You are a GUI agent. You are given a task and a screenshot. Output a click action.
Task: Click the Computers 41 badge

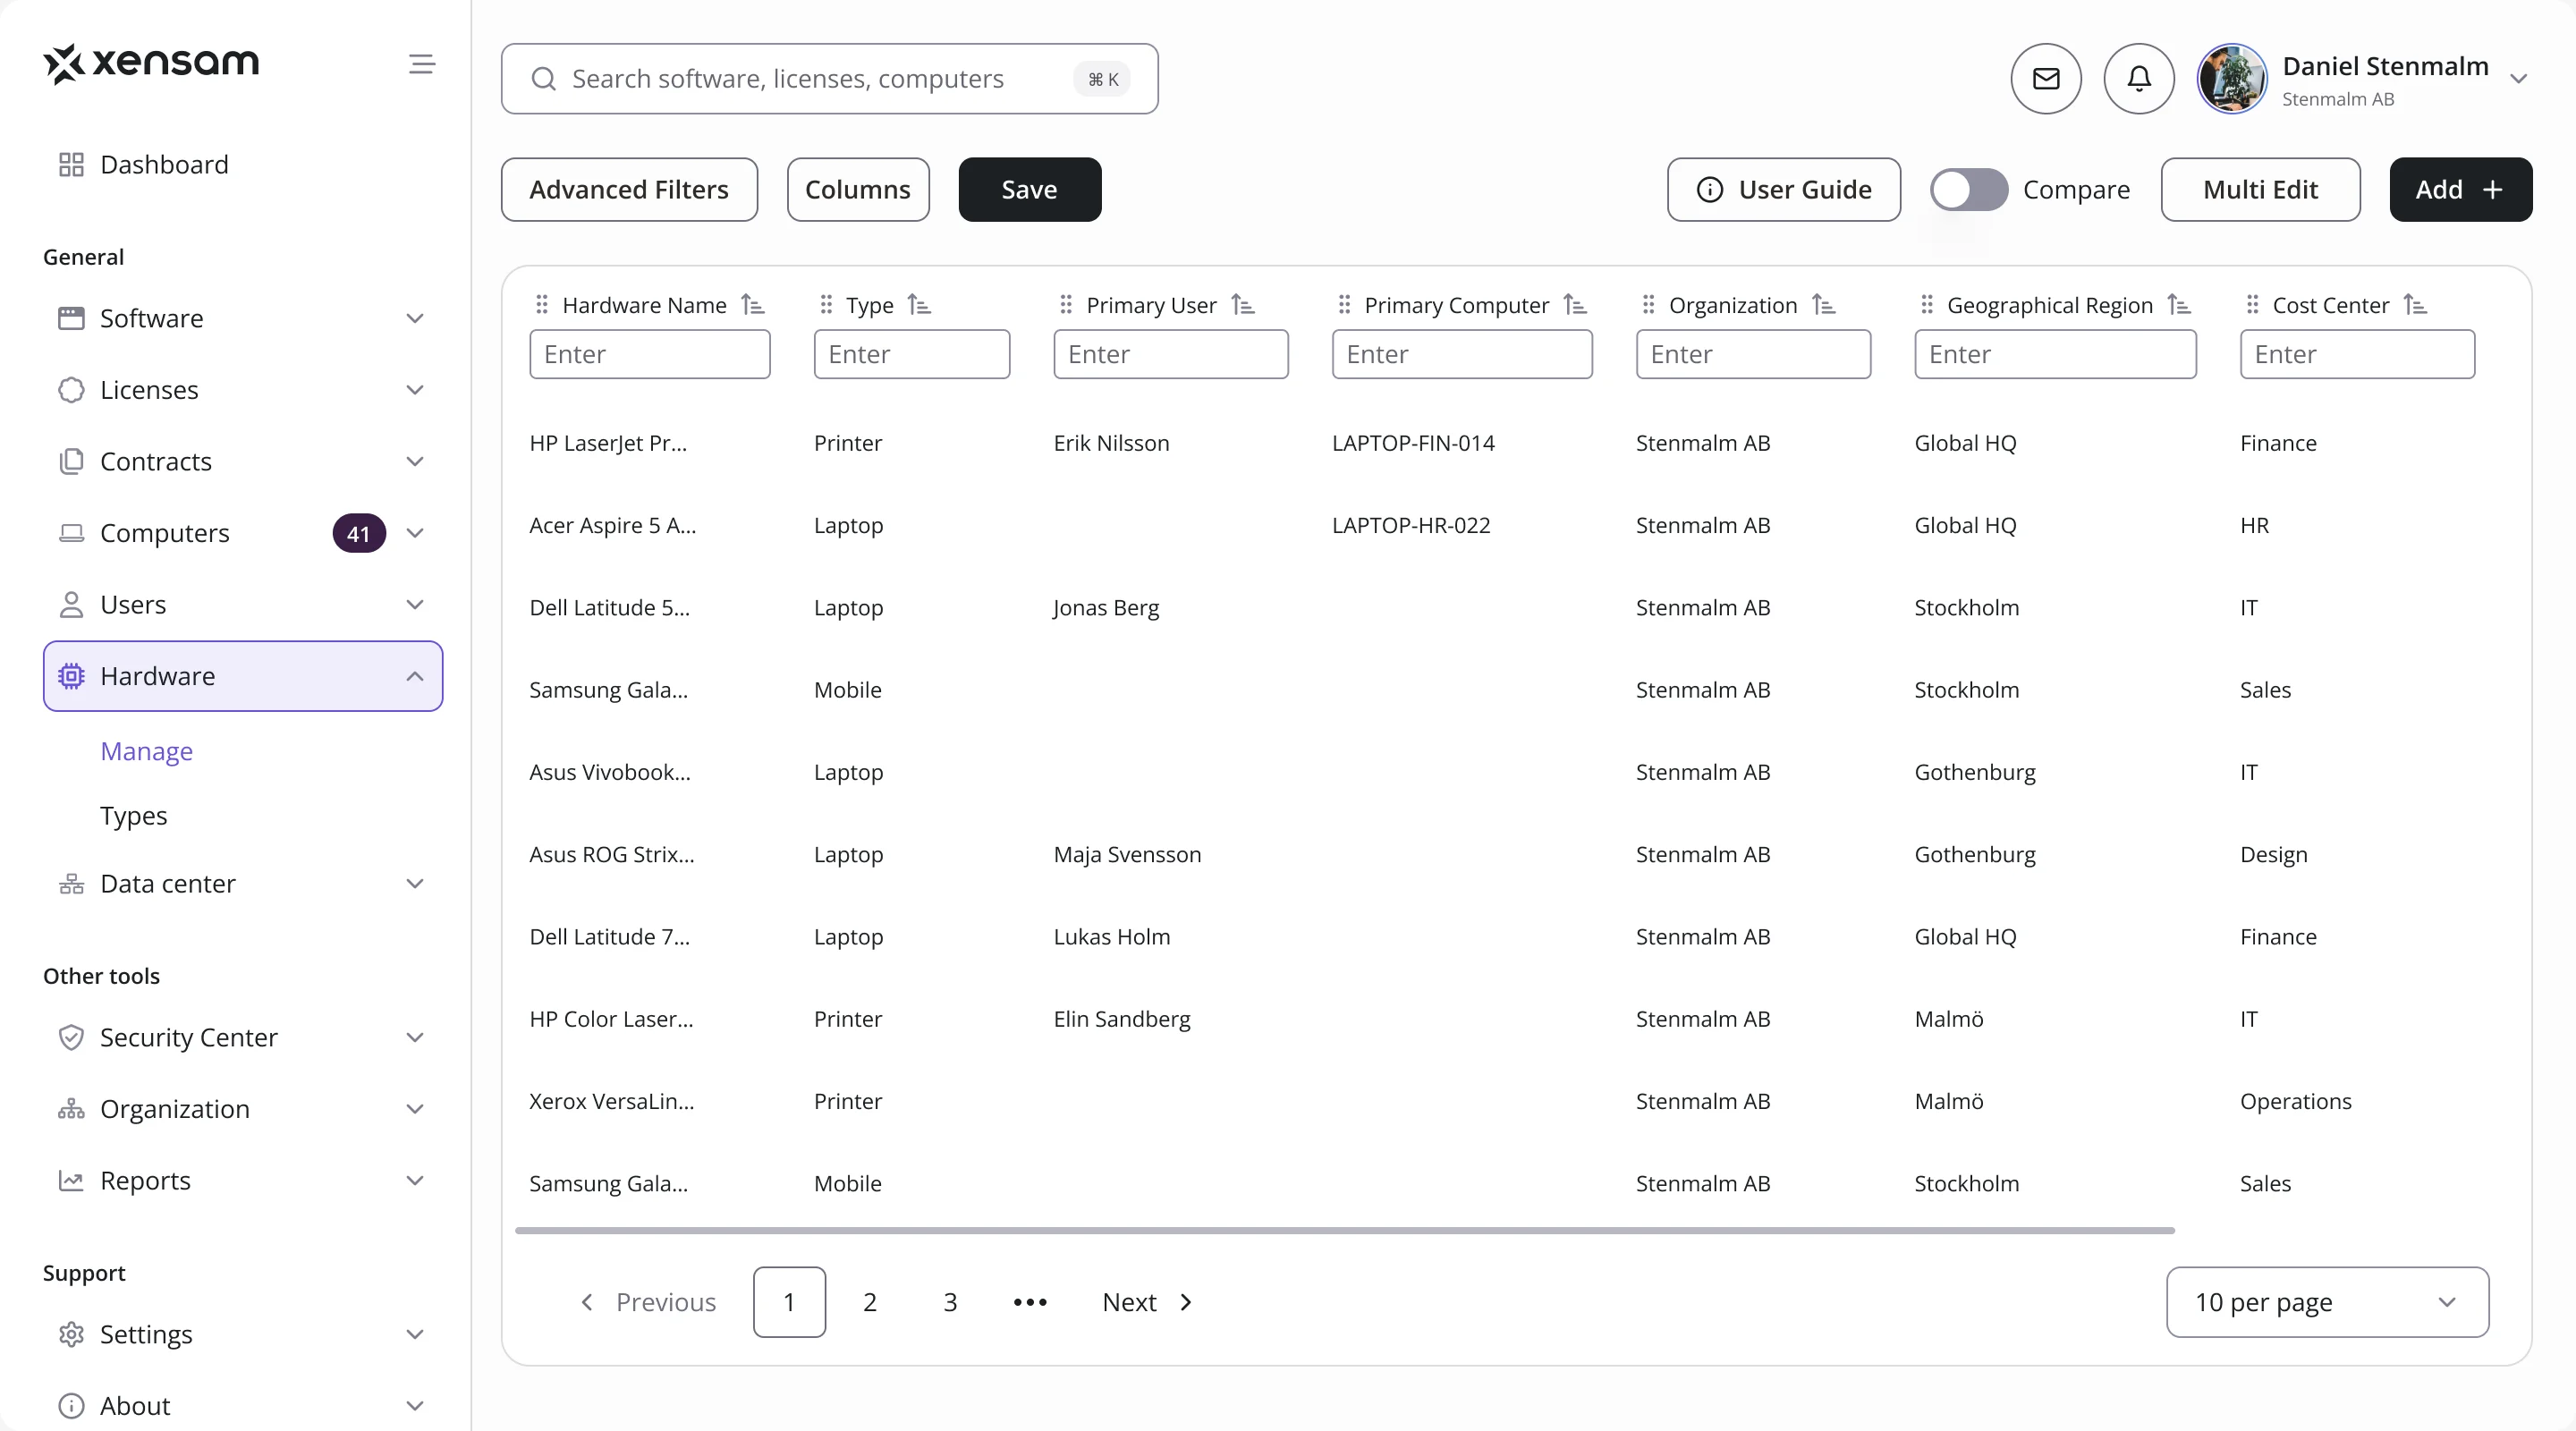click(x=359, y=533)
